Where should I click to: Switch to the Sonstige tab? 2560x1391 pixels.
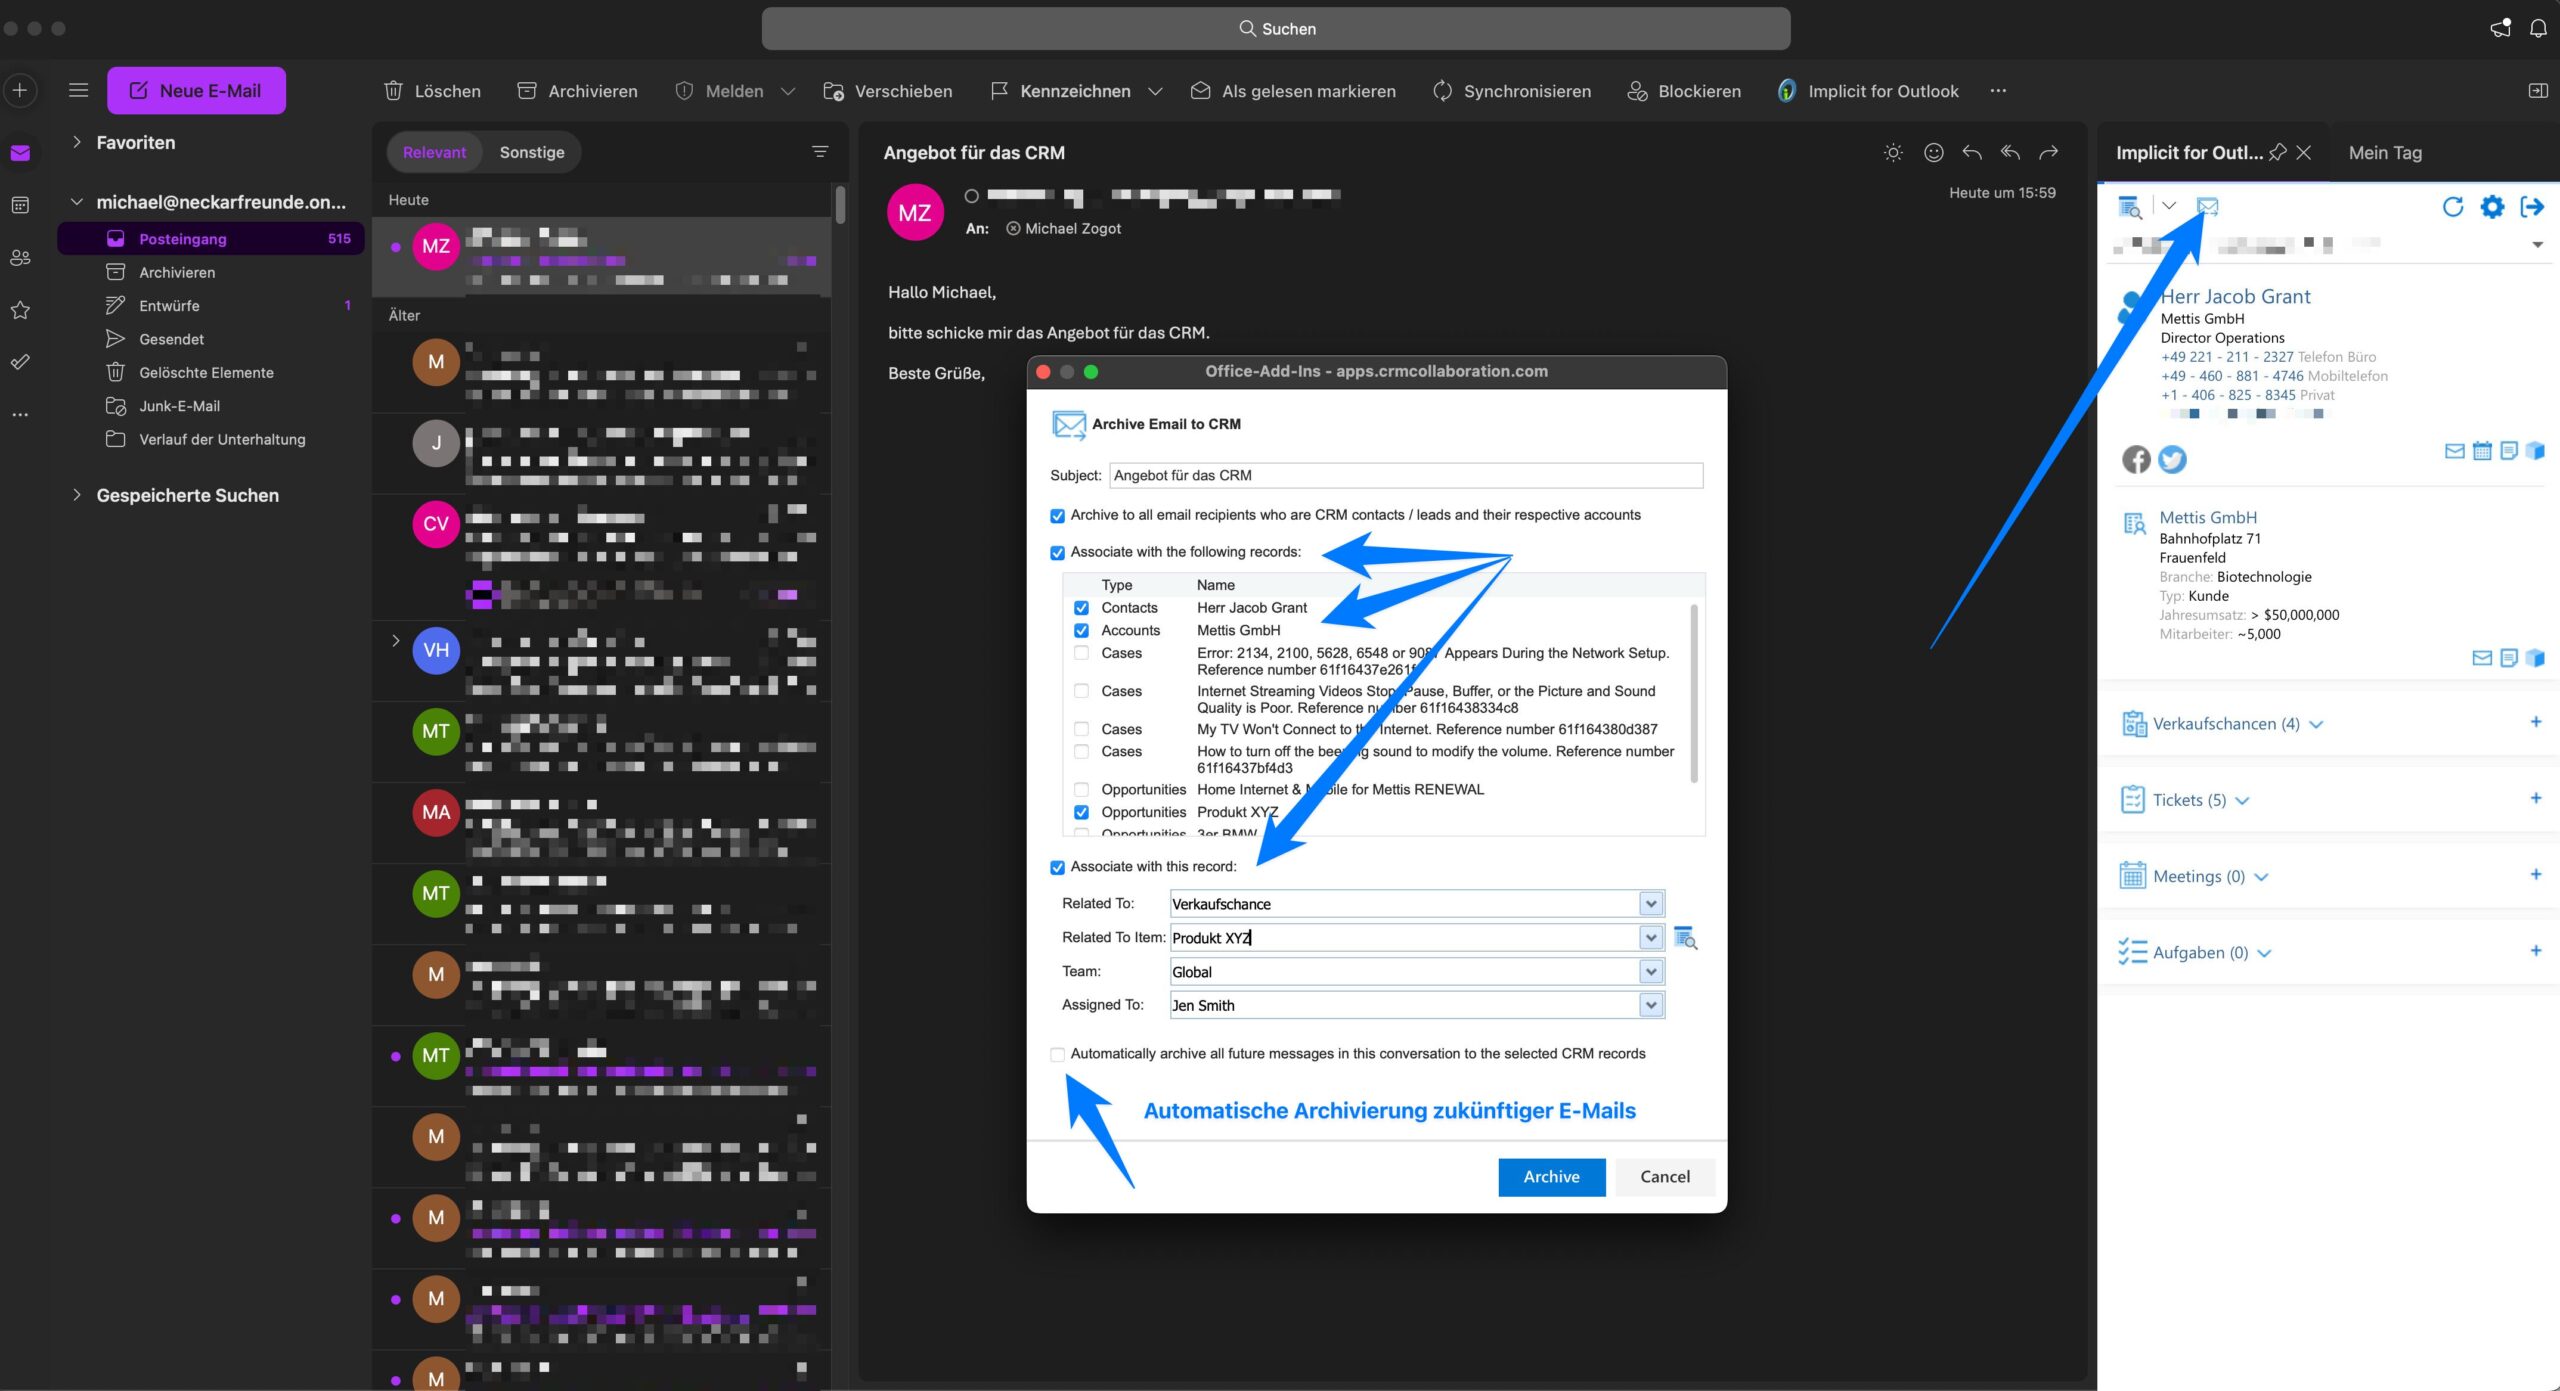point(532,152)
